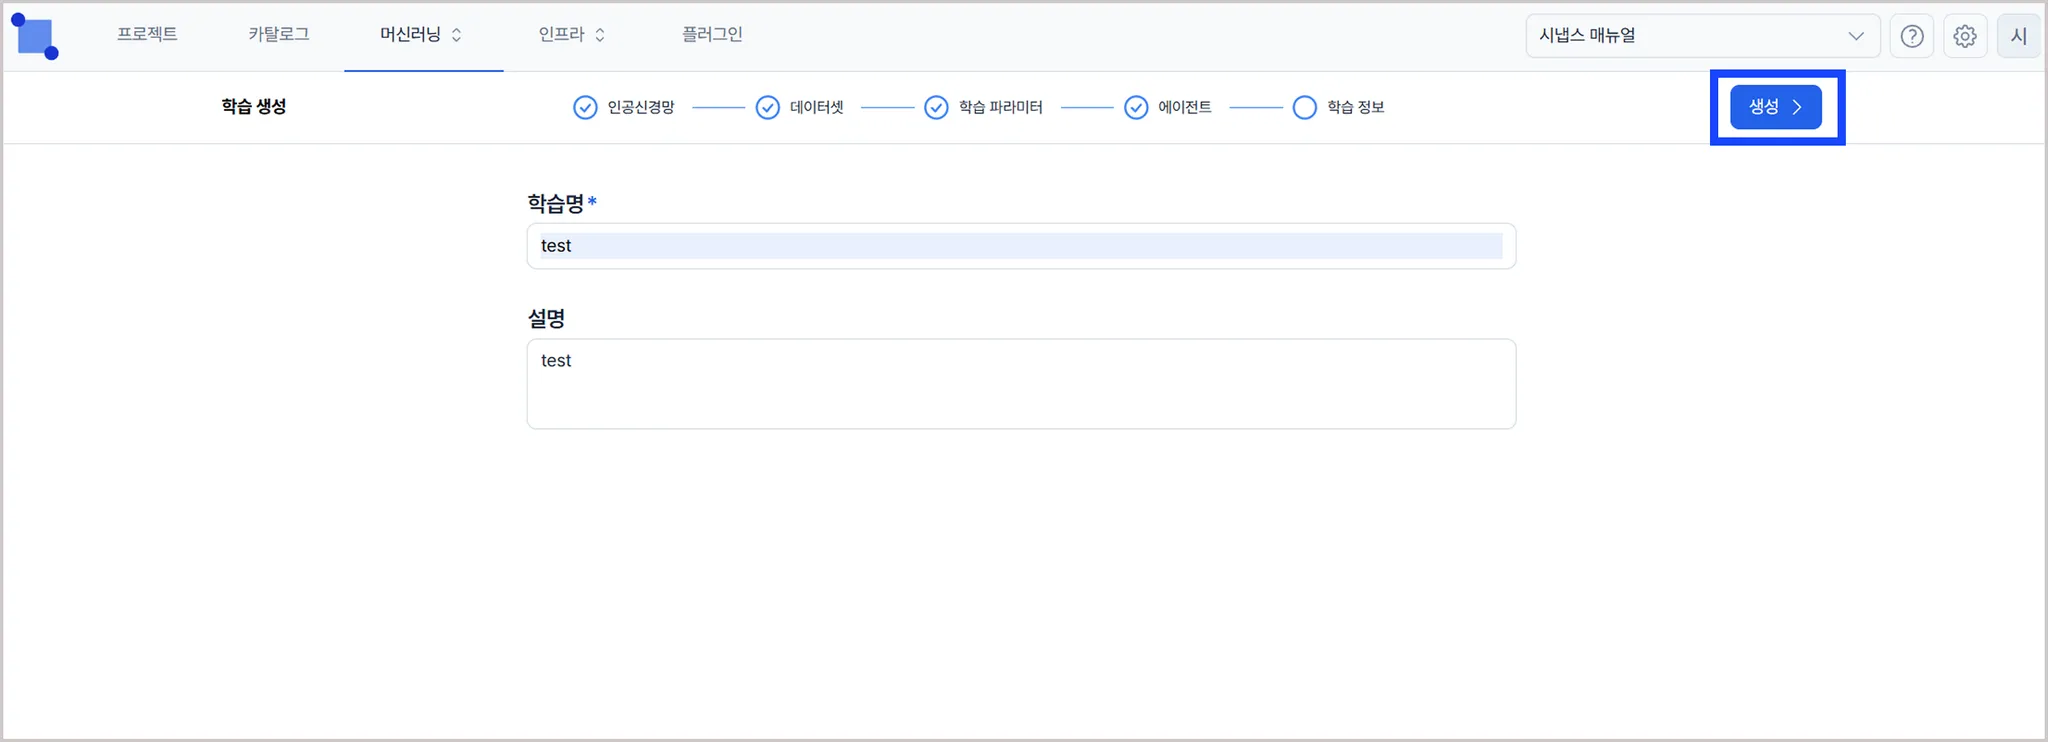Open the 프로젝트 menu
Viewport: 2048px width, 742px height.
[147, 35]
